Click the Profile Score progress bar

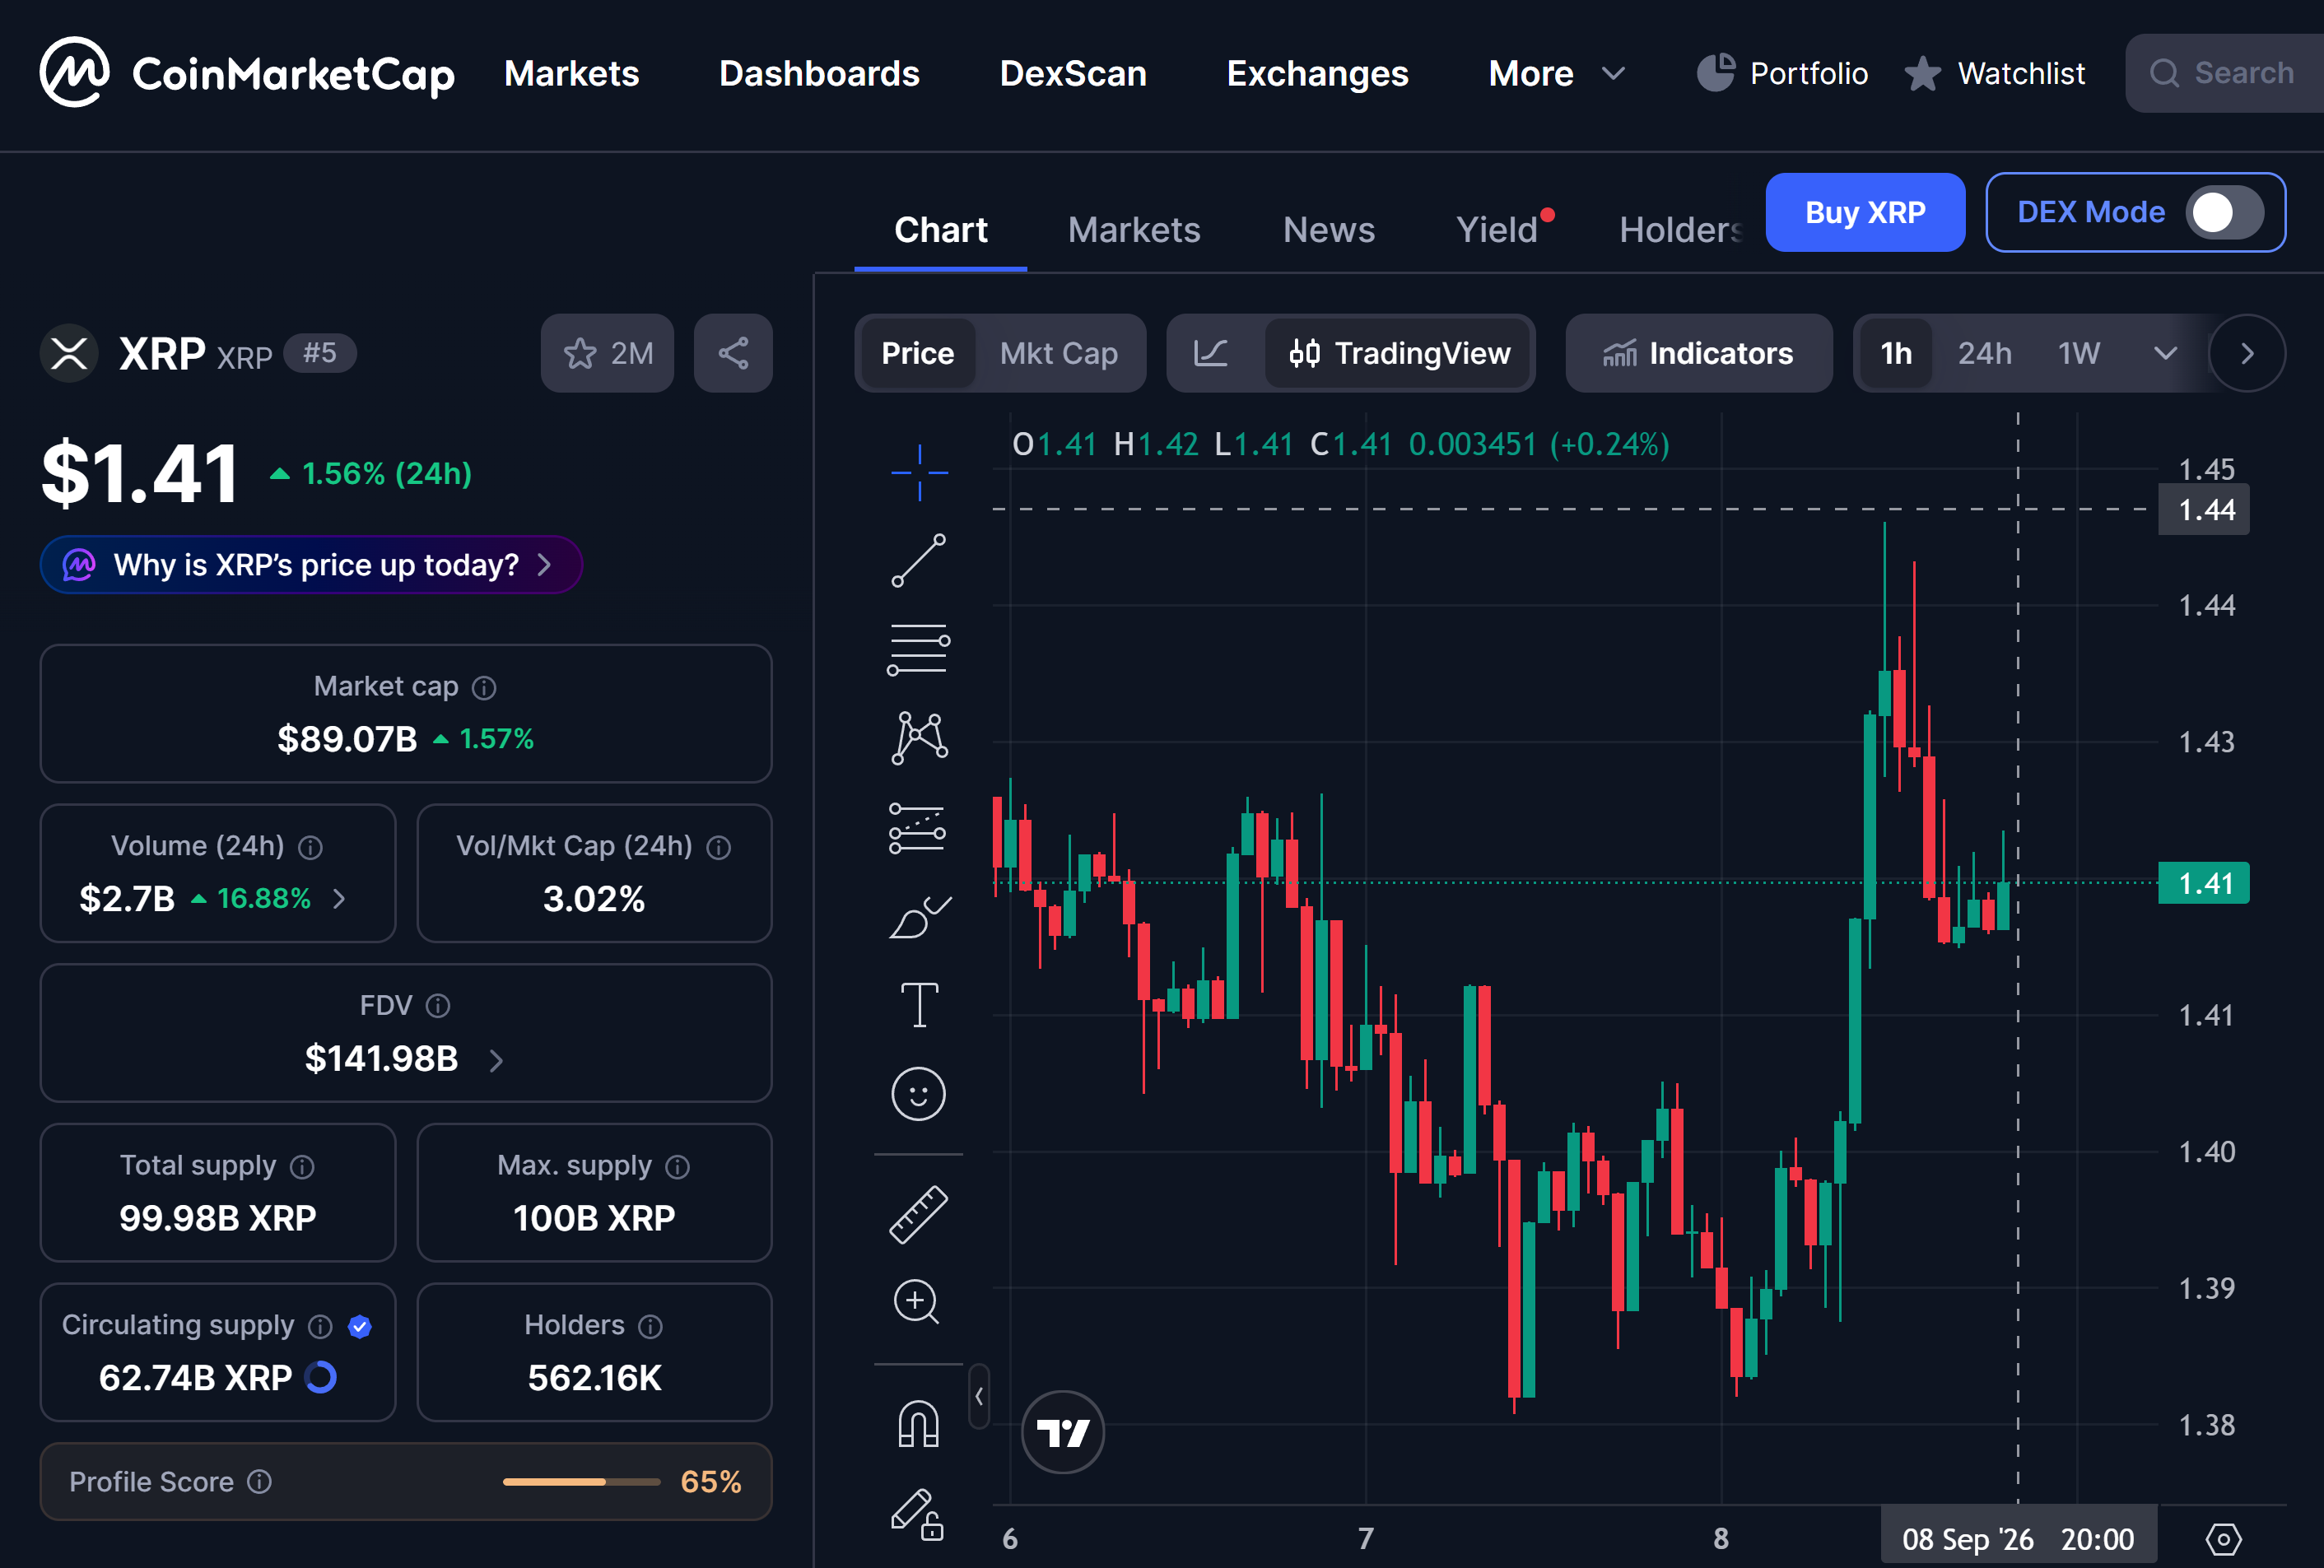581,1481
